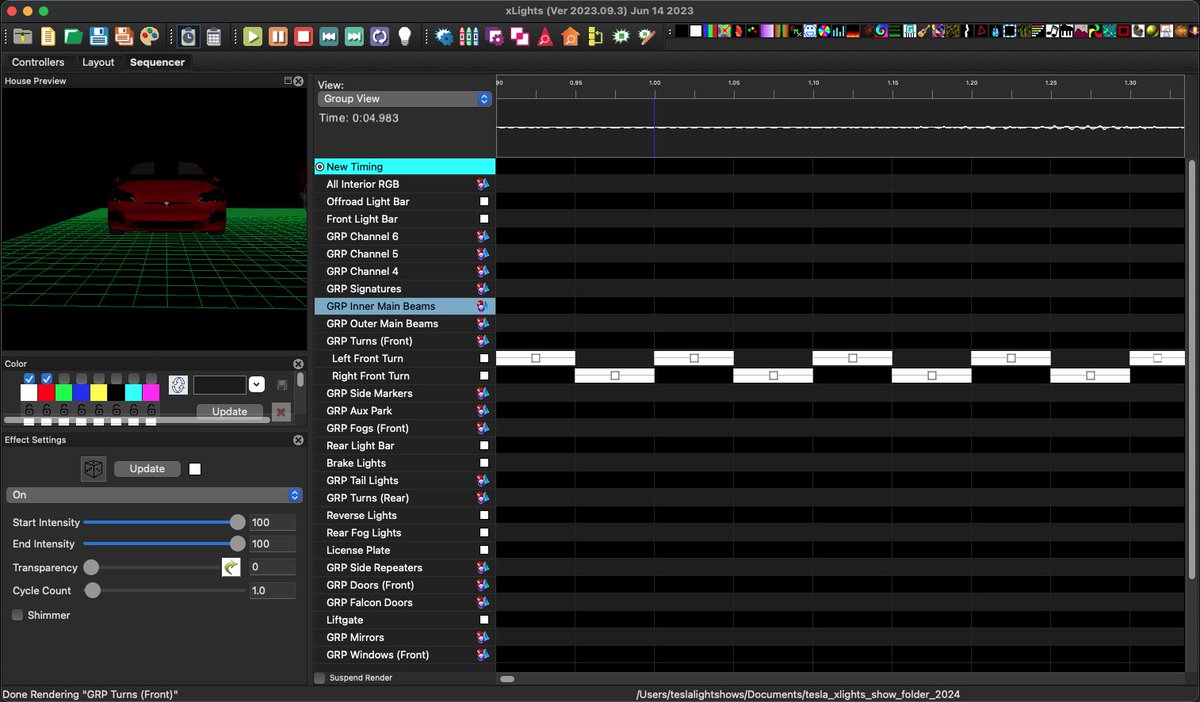Select the Right Front Turn row

404,376
